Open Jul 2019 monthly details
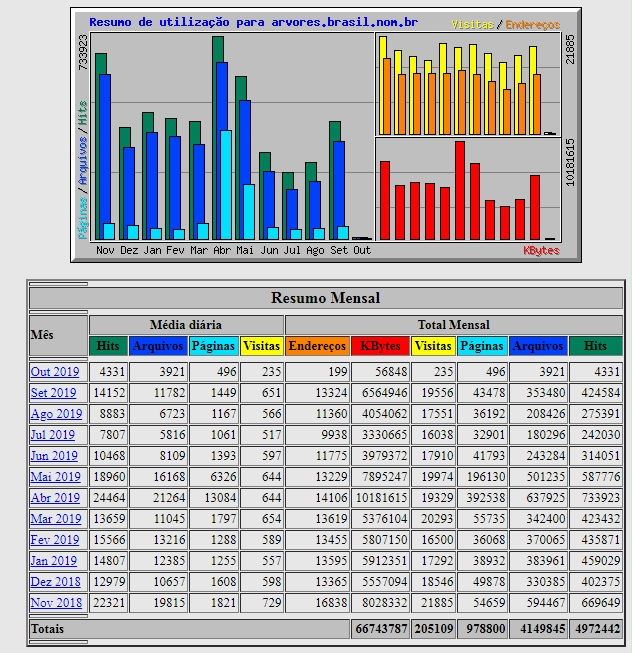The height and width of the screenshot is (653, 632). pos(53,435)
